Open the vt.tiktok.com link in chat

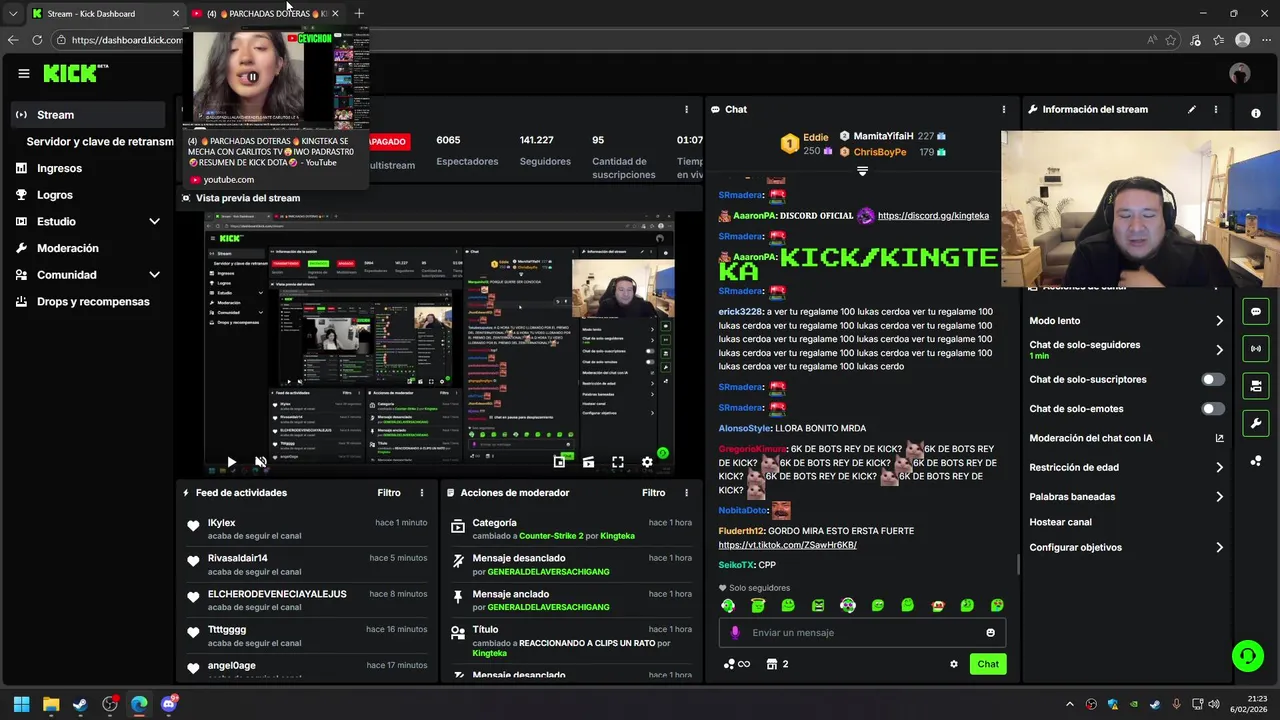(x=787, y=545)
